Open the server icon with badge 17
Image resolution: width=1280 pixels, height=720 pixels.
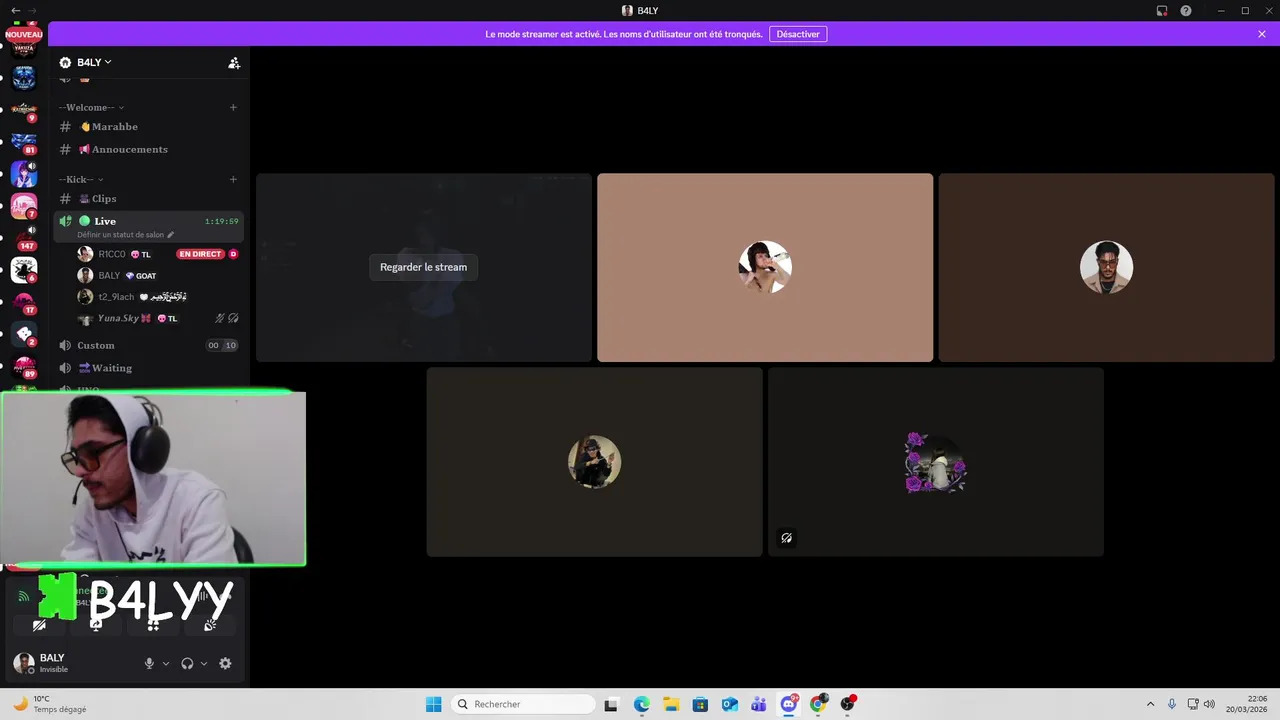pyautogui.click(x=24, y=302)
